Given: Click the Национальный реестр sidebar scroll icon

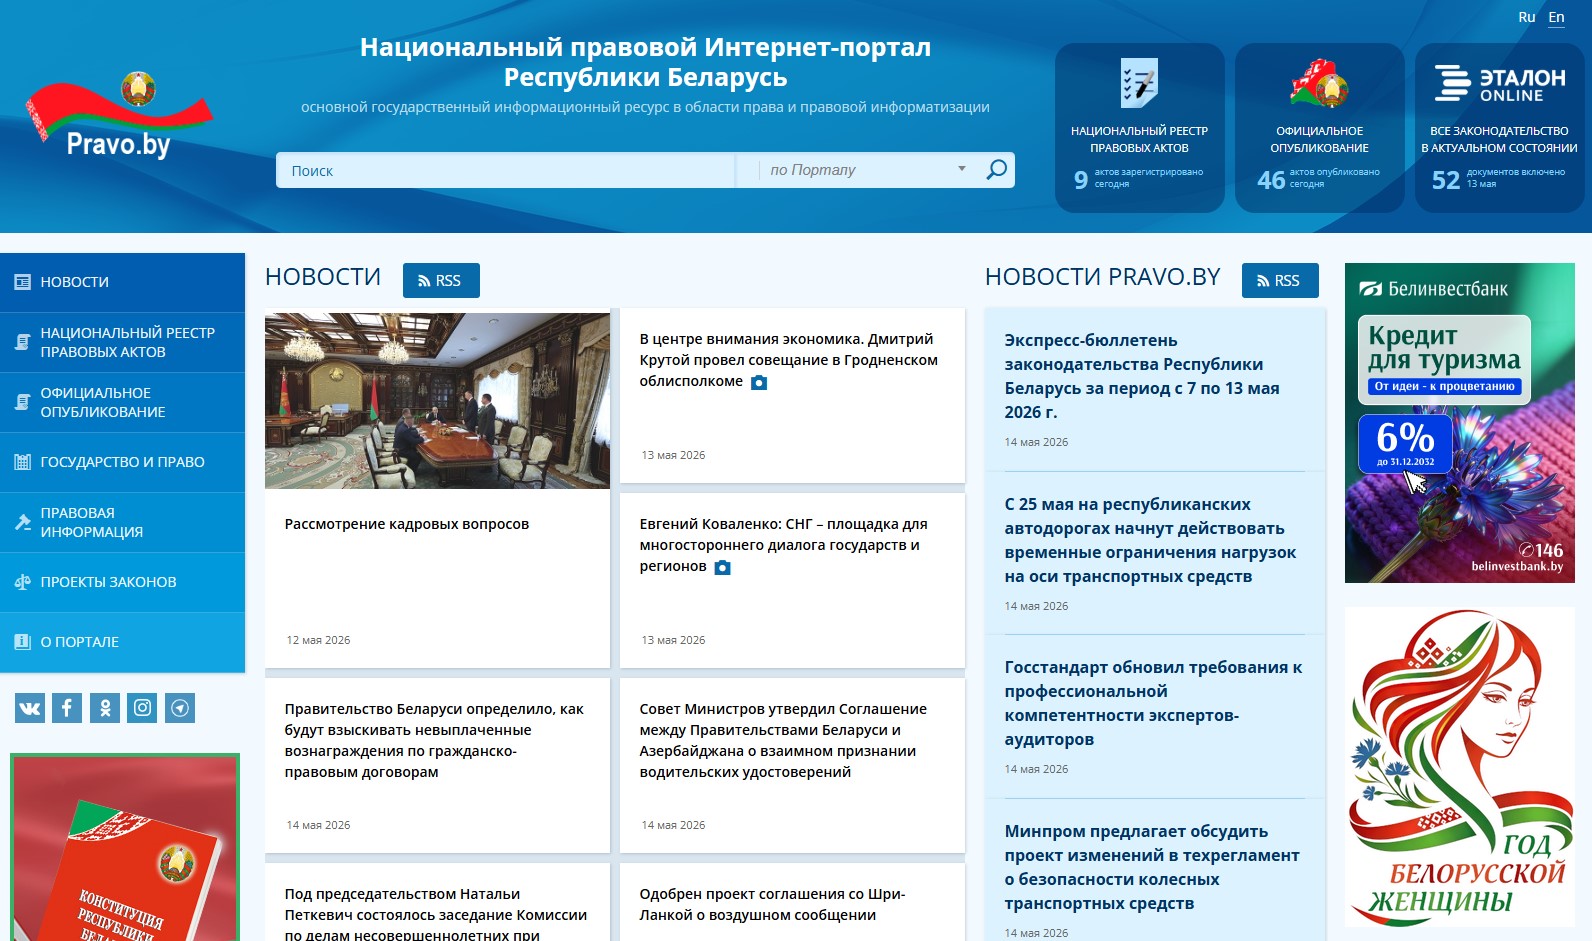Looking at the screenshot, I should click(22, 342).
